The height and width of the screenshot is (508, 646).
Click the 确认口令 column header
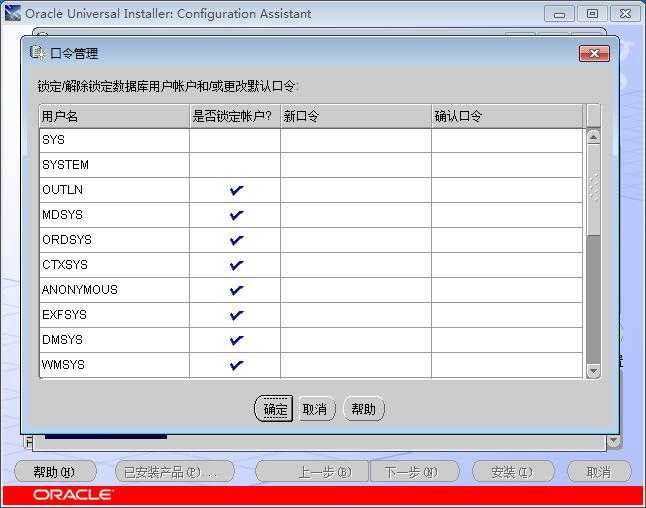tap(507, 116)
